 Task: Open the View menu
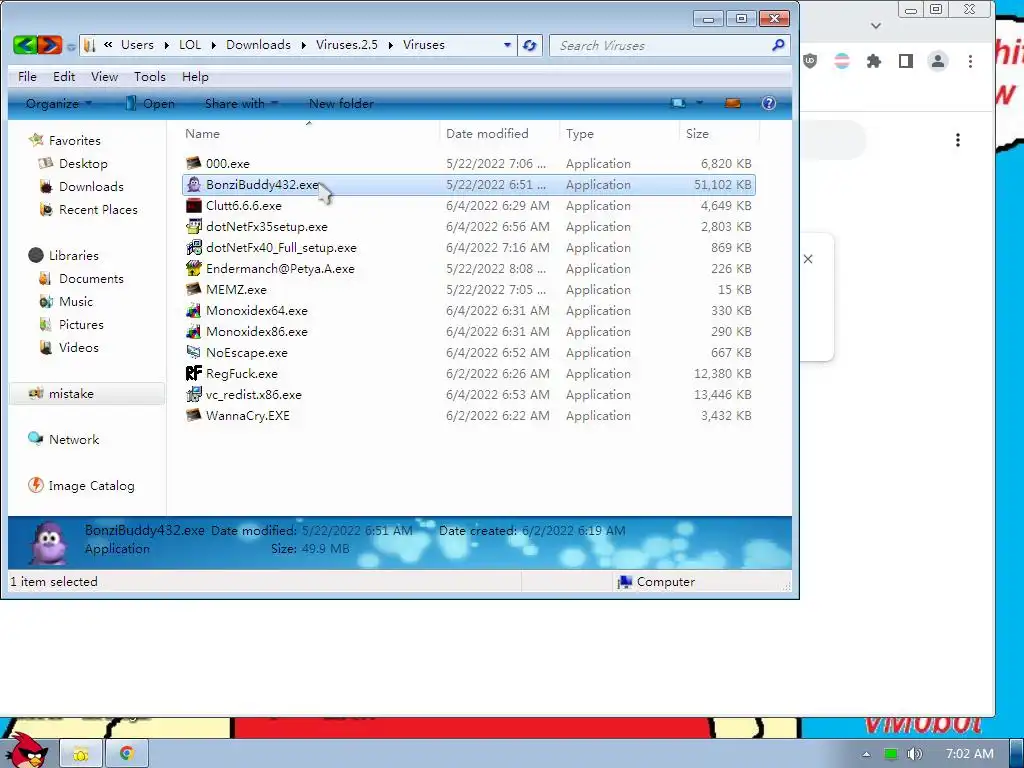click(104, 76)
